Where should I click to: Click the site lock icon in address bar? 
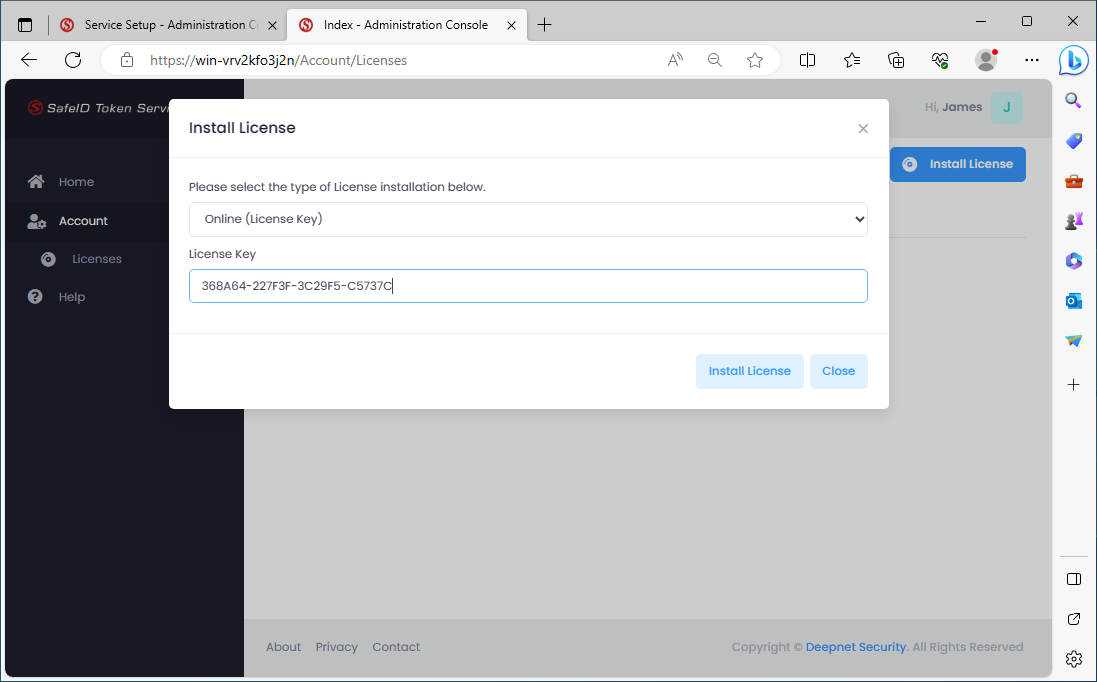127,60
